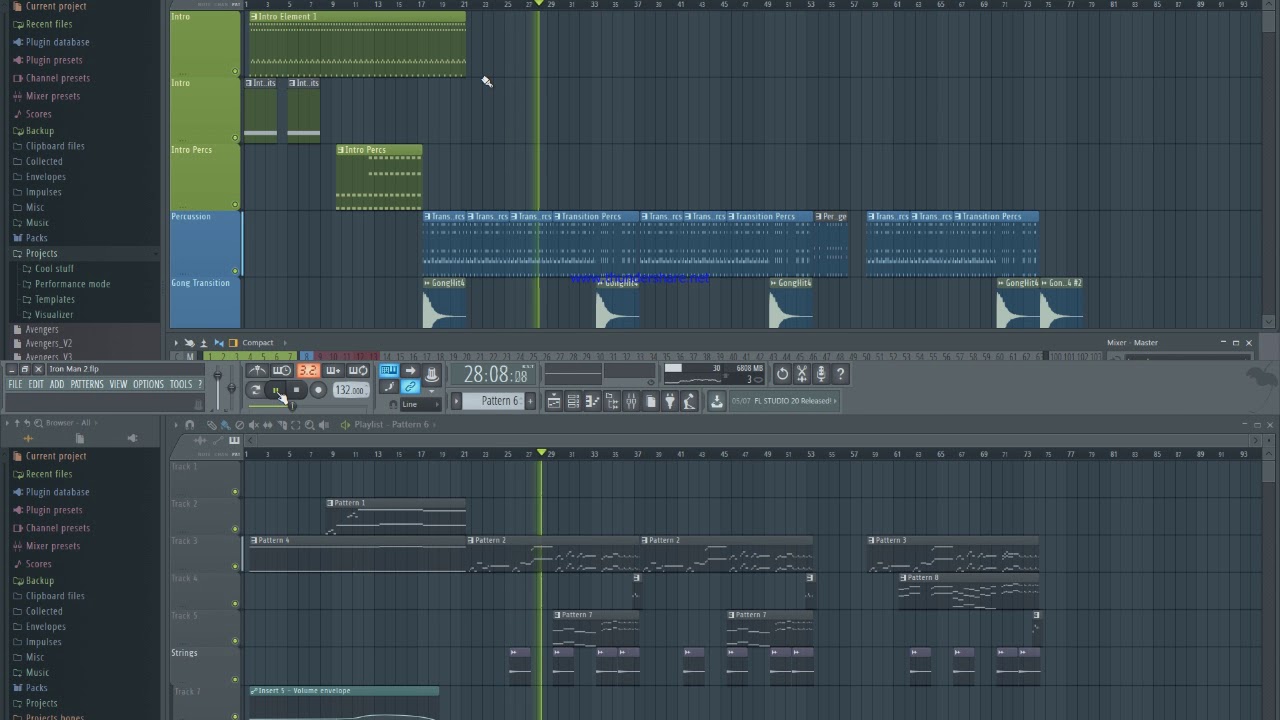Open the mixer window icon
1280x720 pixels.
631,401
